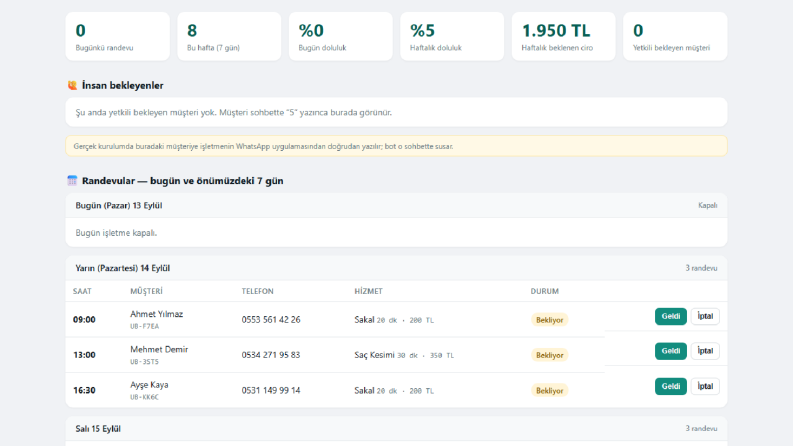Image resolution: width=793 pixels, height=446 pixels.
Task: Select the DURUM column header
Action: click(544, 291)
